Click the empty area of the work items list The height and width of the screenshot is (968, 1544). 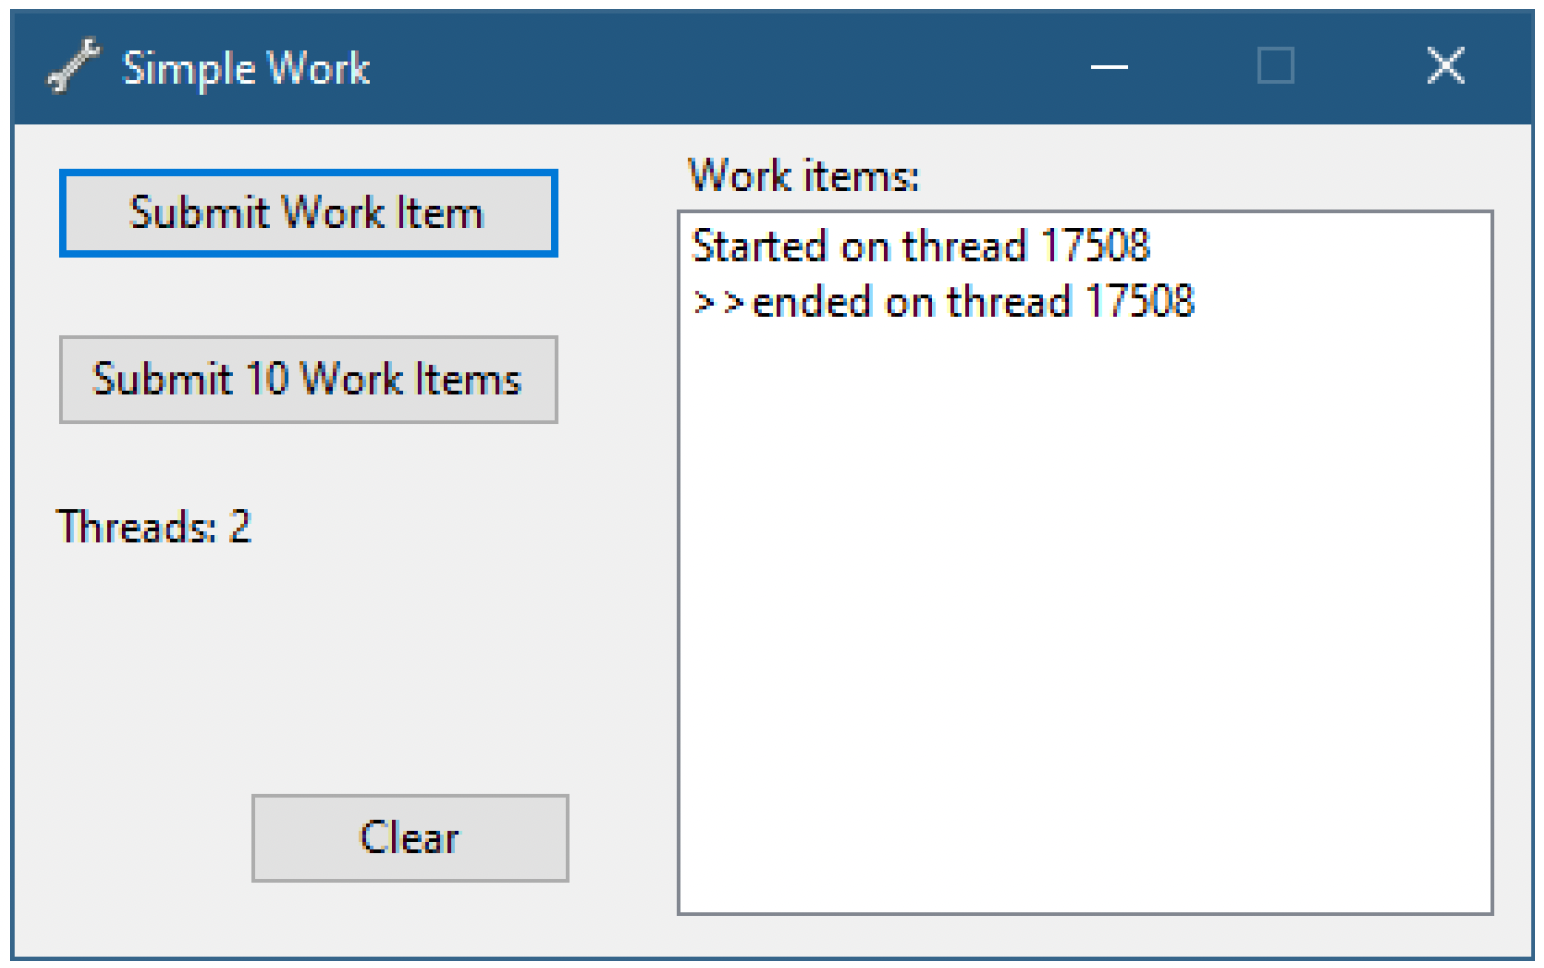click(x=1085, y=620)
